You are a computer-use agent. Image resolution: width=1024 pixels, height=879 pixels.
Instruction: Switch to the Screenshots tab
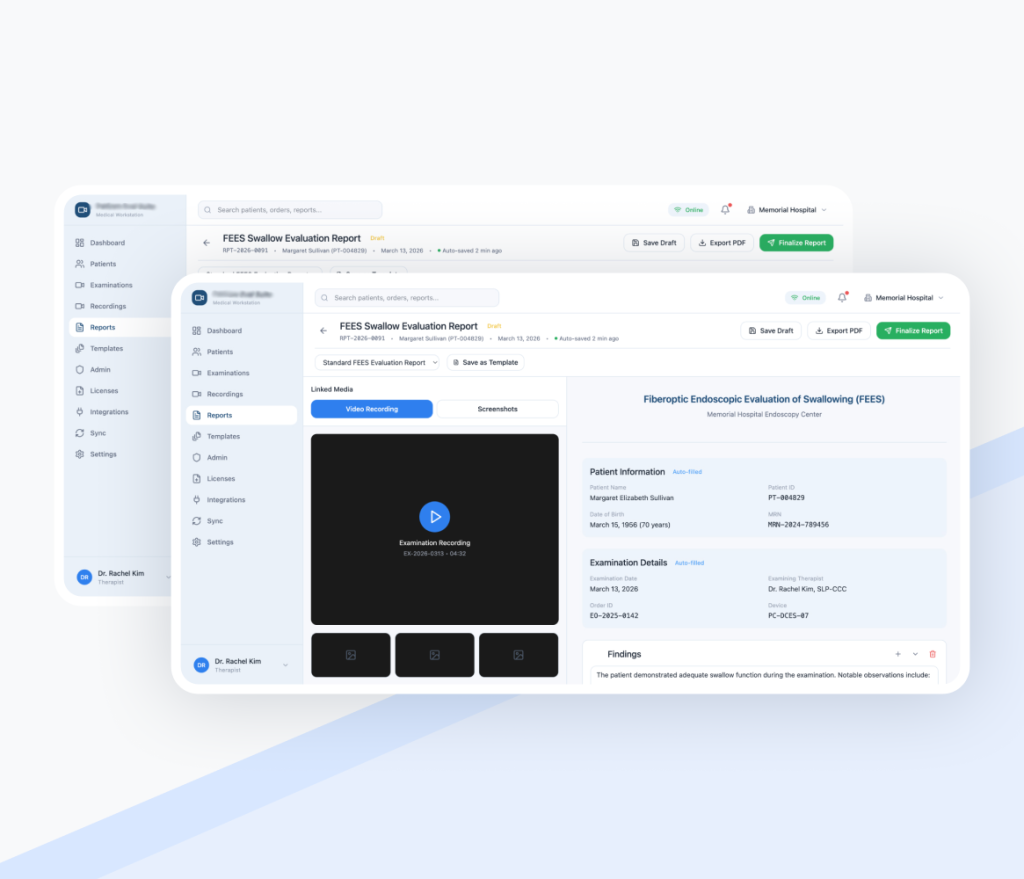tap(497, 409)
